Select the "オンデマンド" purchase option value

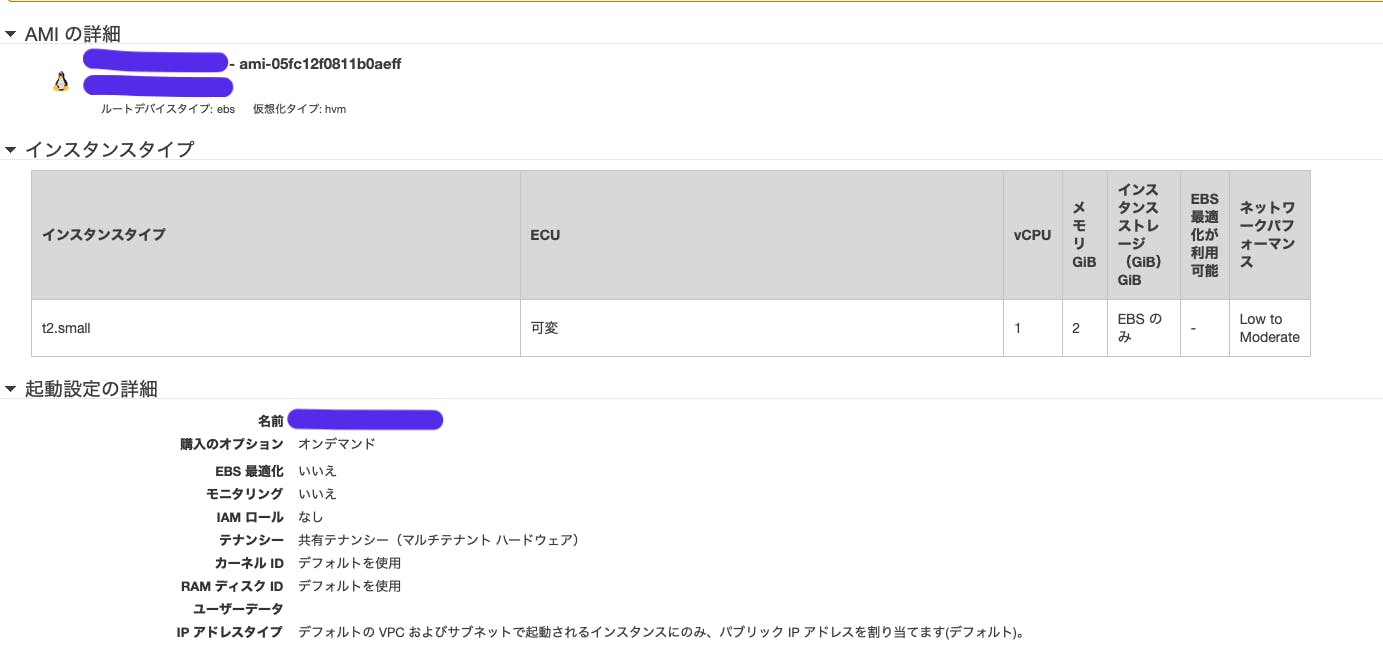(335, 443)
